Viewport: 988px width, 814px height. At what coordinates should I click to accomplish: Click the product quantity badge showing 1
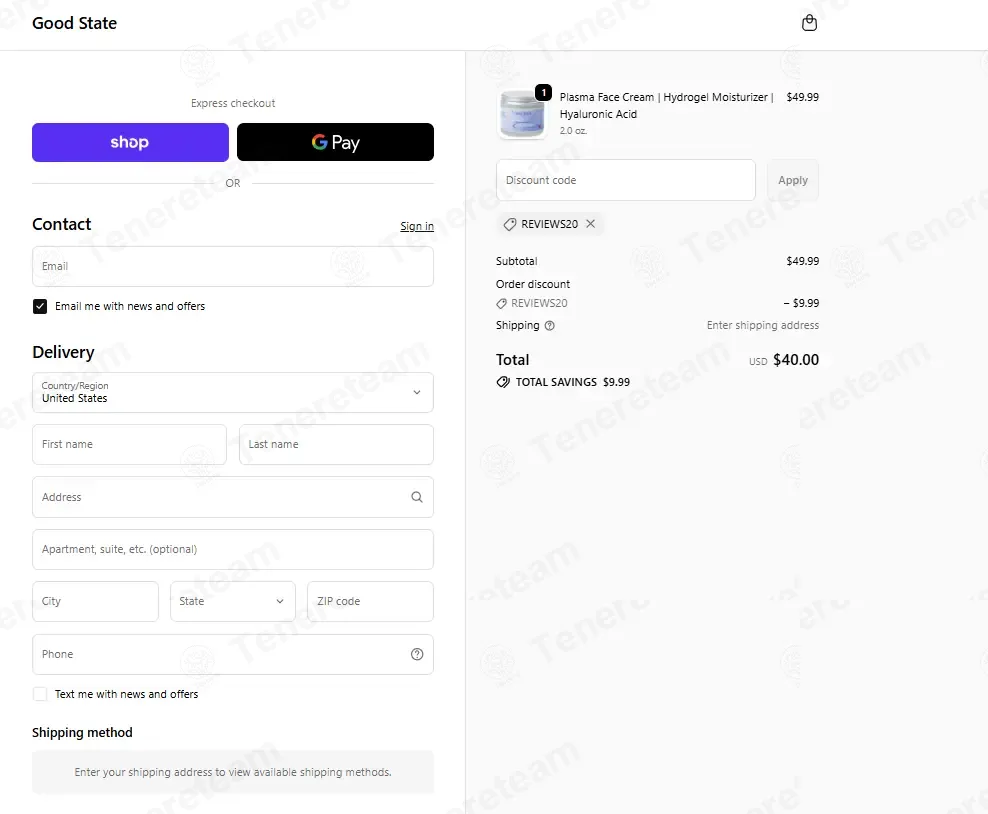543,93
